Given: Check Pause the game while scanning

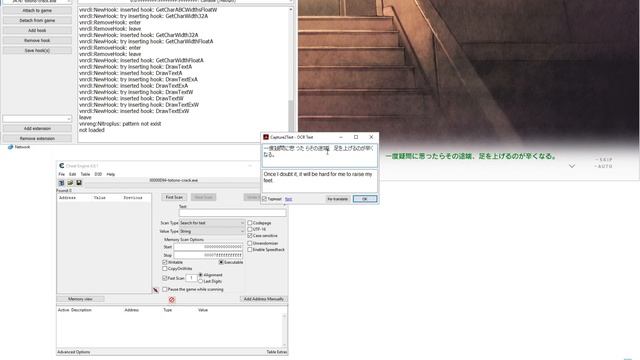Looking at the screenshot, I should (165, 289).
